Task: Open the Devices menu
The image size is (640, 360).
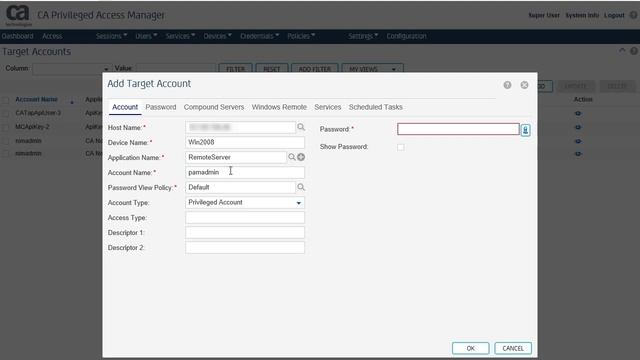Action: (217, 36)
